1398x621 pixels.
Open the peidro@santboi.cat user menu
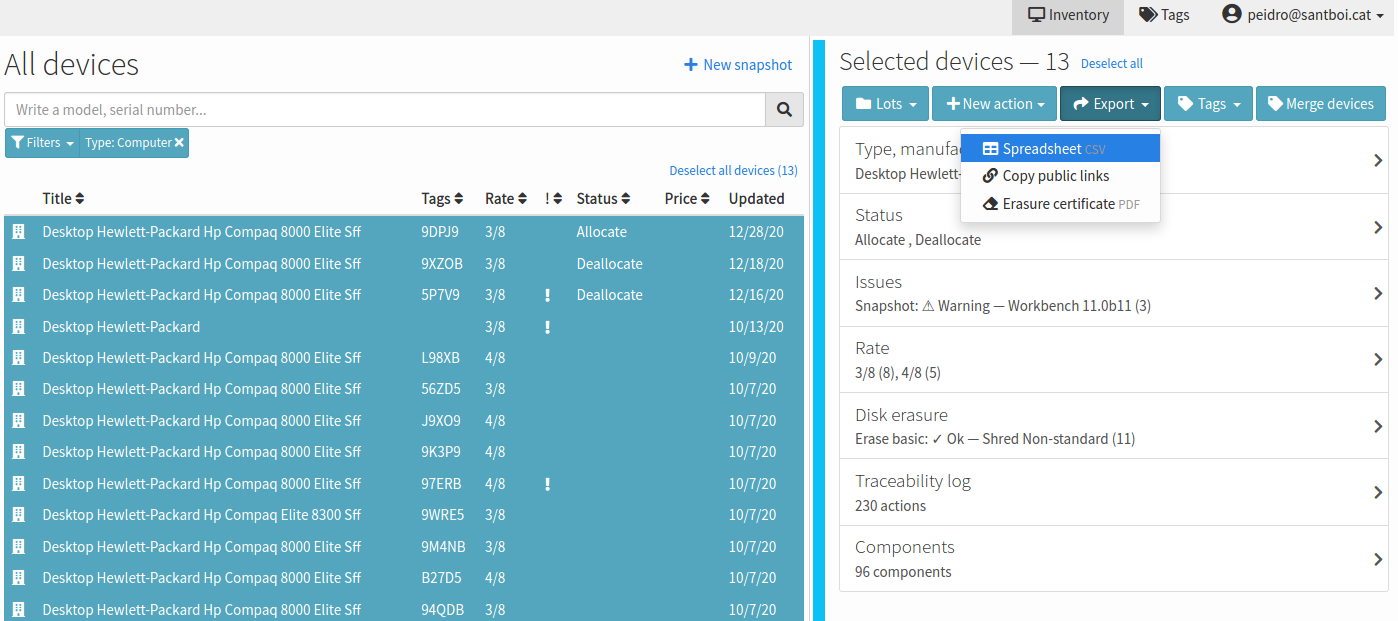[x=1303, y=15]
